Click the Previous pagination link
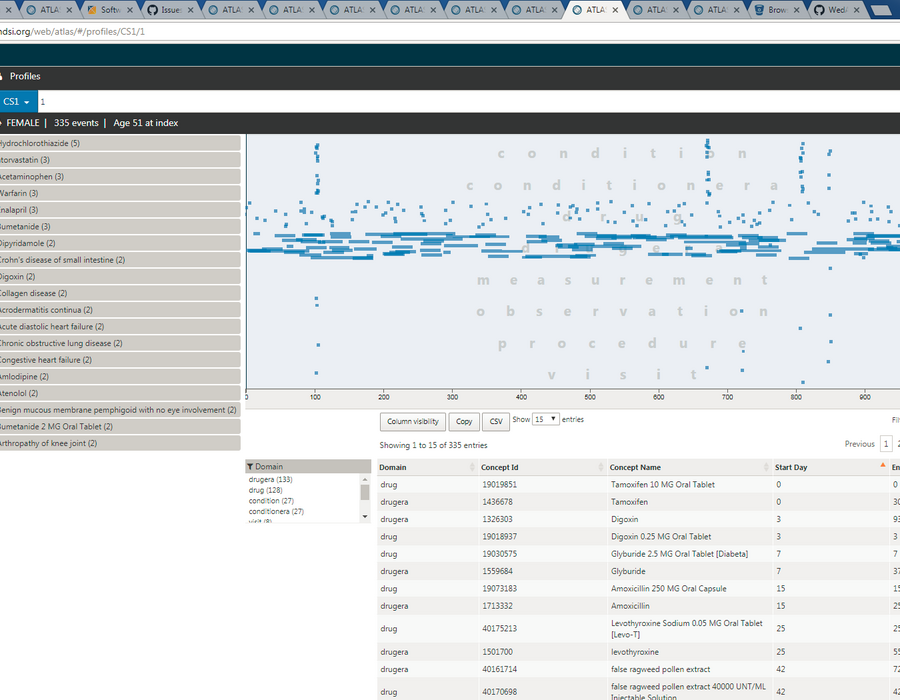Image resolution: width=900 pixels, height=700 pixels. click(859, 444)
